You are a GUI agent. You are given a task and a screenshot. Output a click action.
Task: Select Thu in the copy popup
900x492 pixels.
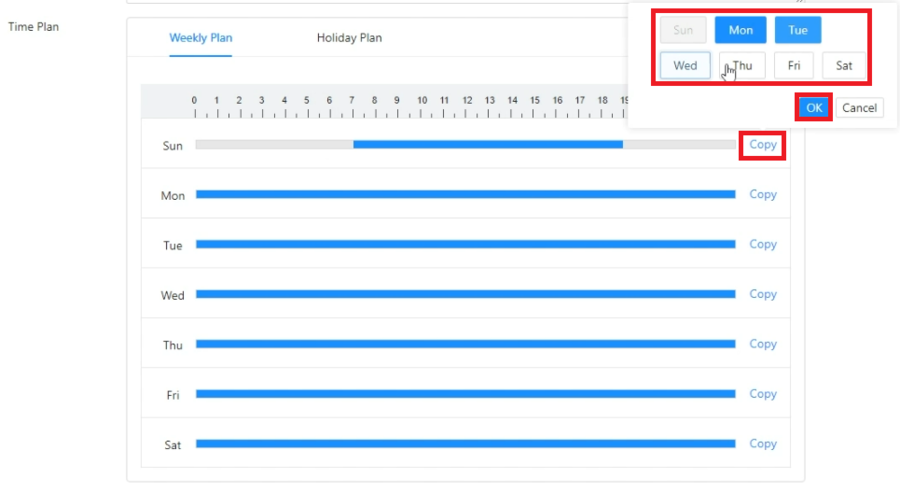point(742,65)
